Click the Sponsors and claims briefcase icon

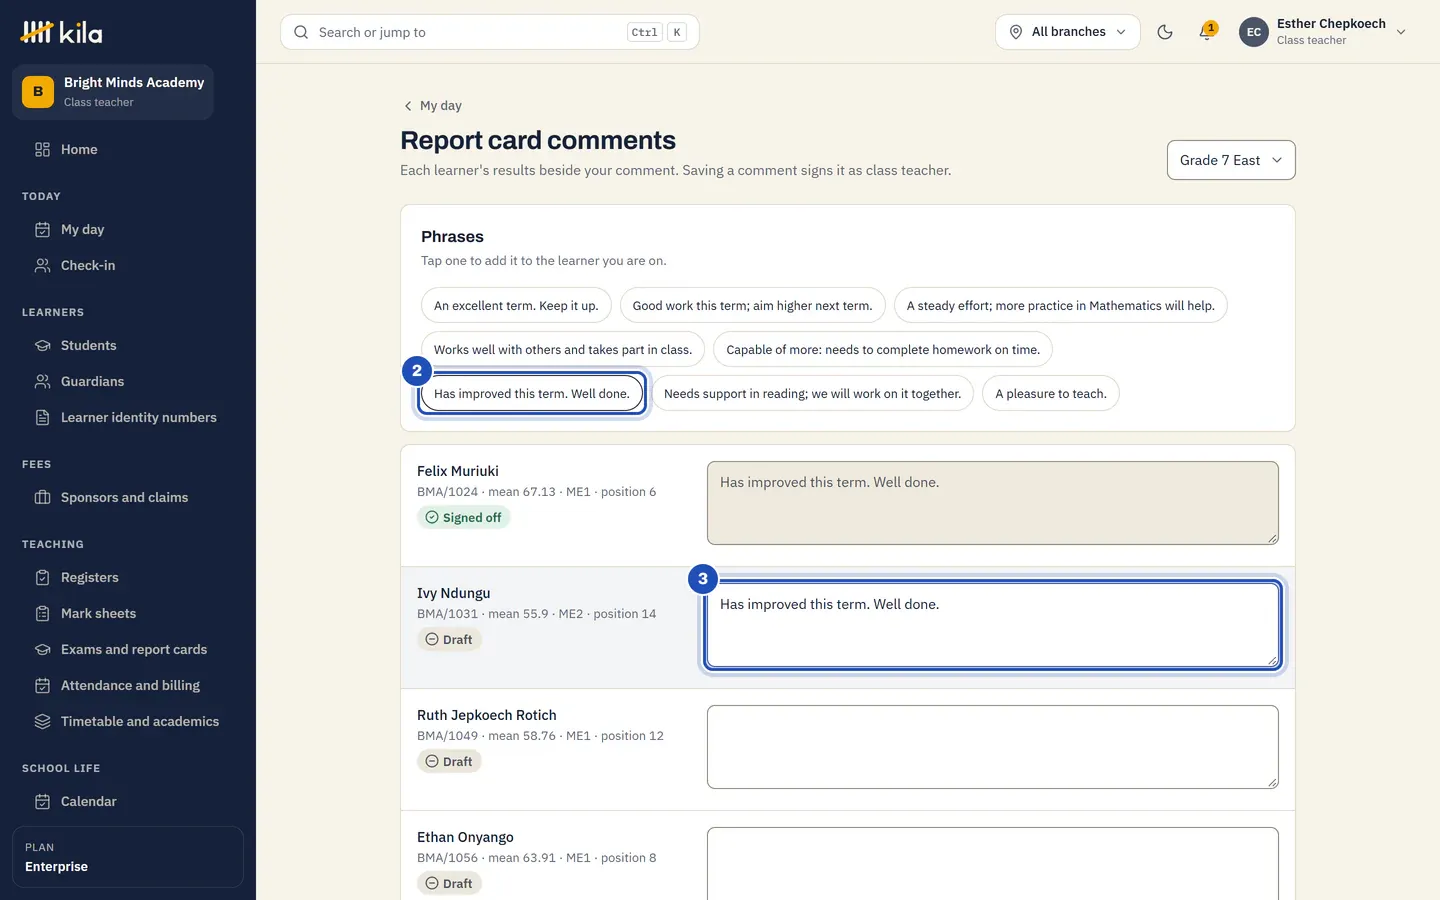42,497
